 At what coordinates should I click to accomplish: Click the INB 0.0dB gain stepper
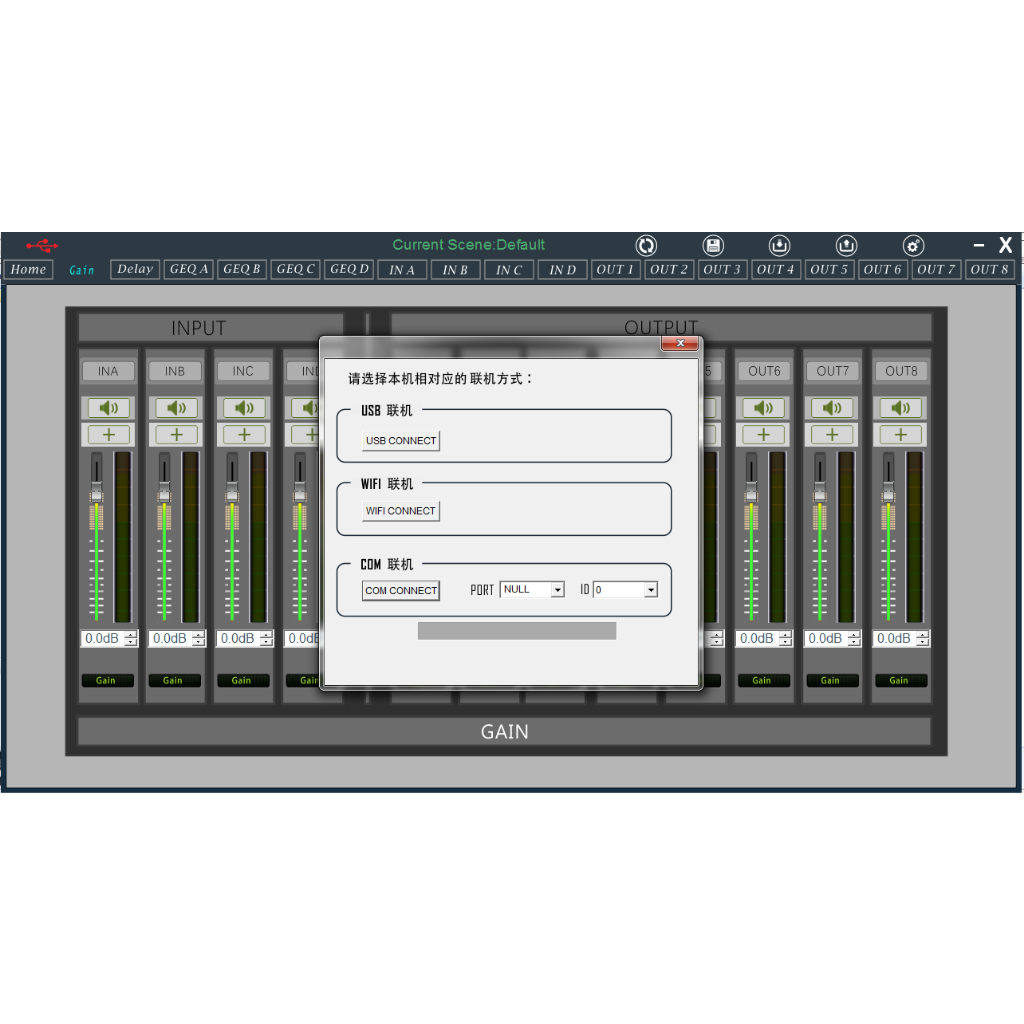point(199,639)
